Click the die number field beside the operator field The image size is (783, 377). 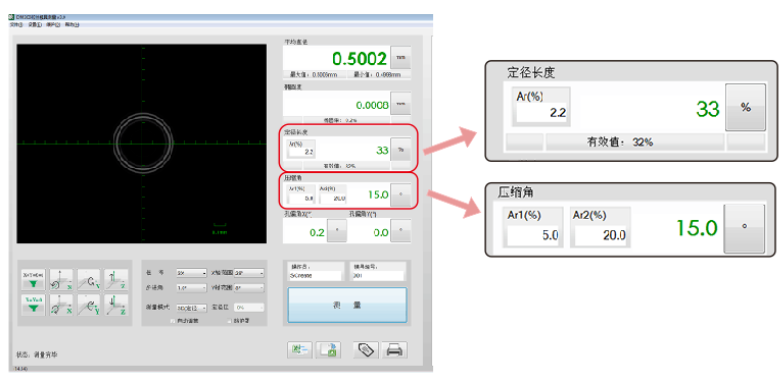coord(378,276)
